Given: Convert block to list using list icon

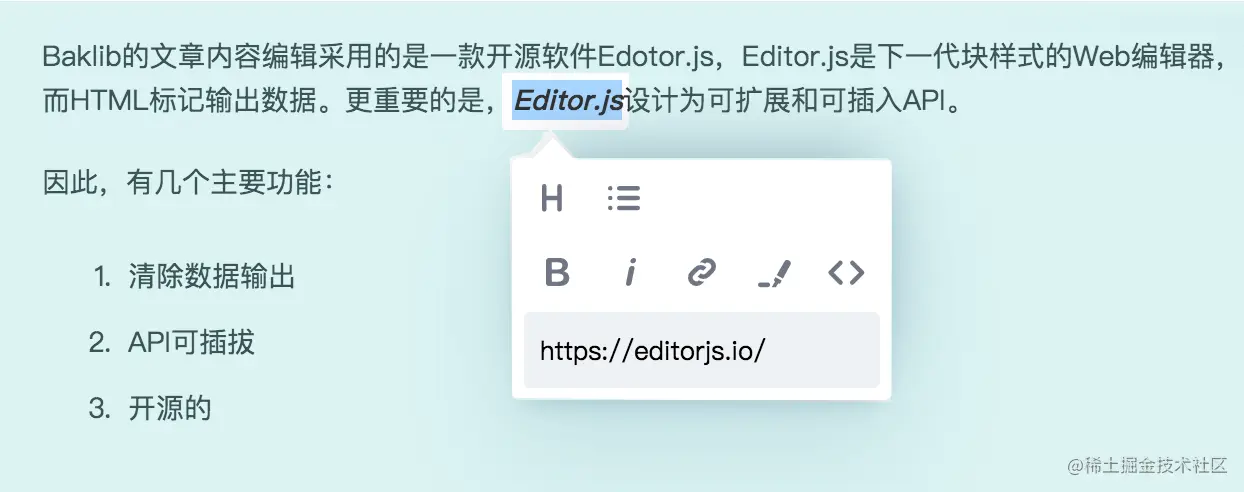Looking at the screenshot, I should click(624, 198).
